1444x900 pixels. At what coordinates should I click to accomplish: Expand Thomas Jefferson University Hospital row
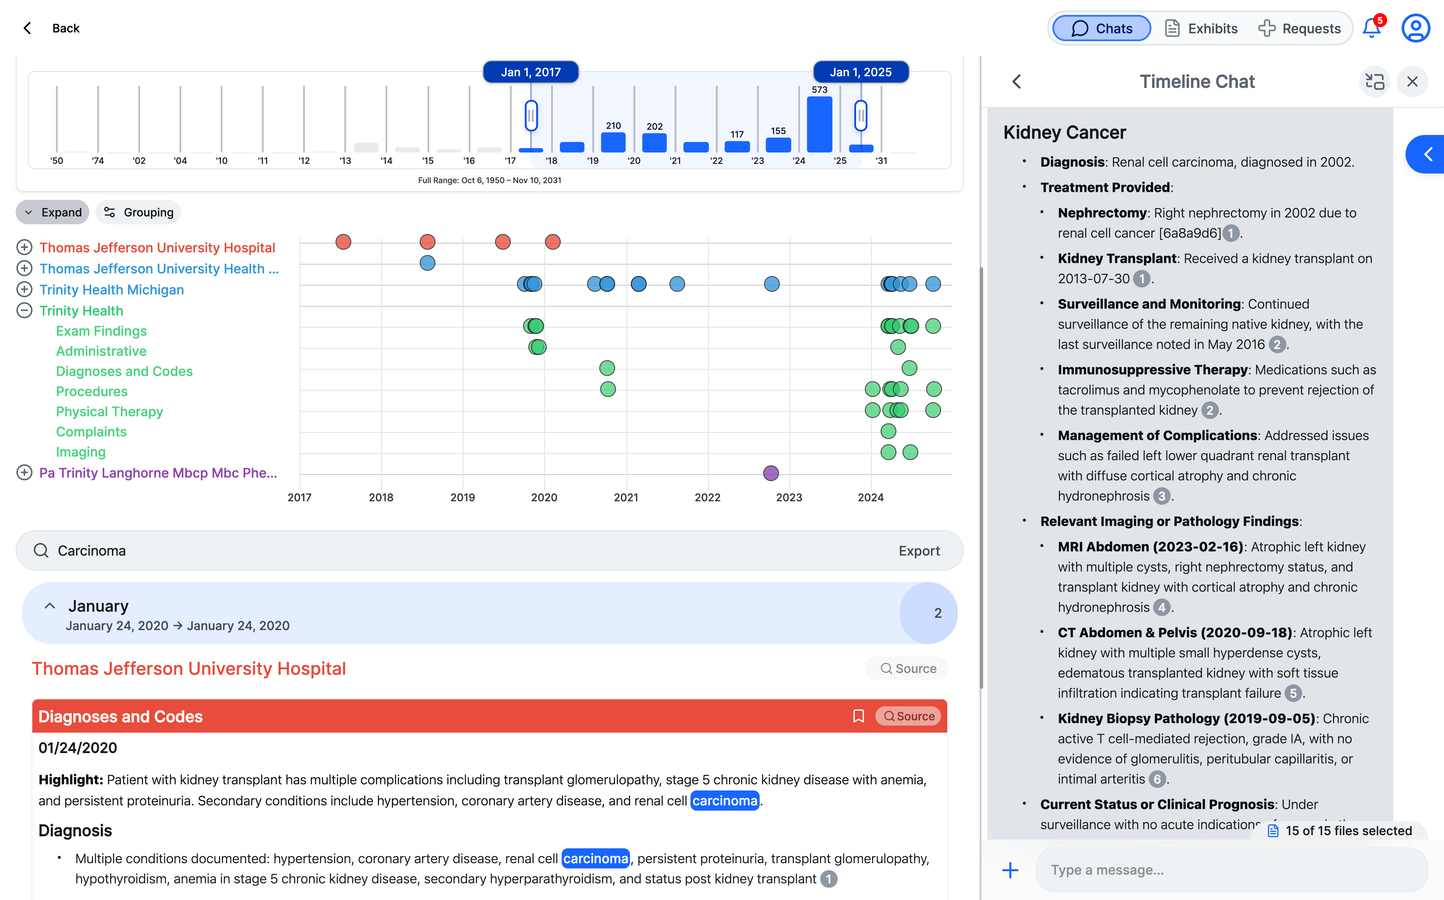[x=24, y=247]
